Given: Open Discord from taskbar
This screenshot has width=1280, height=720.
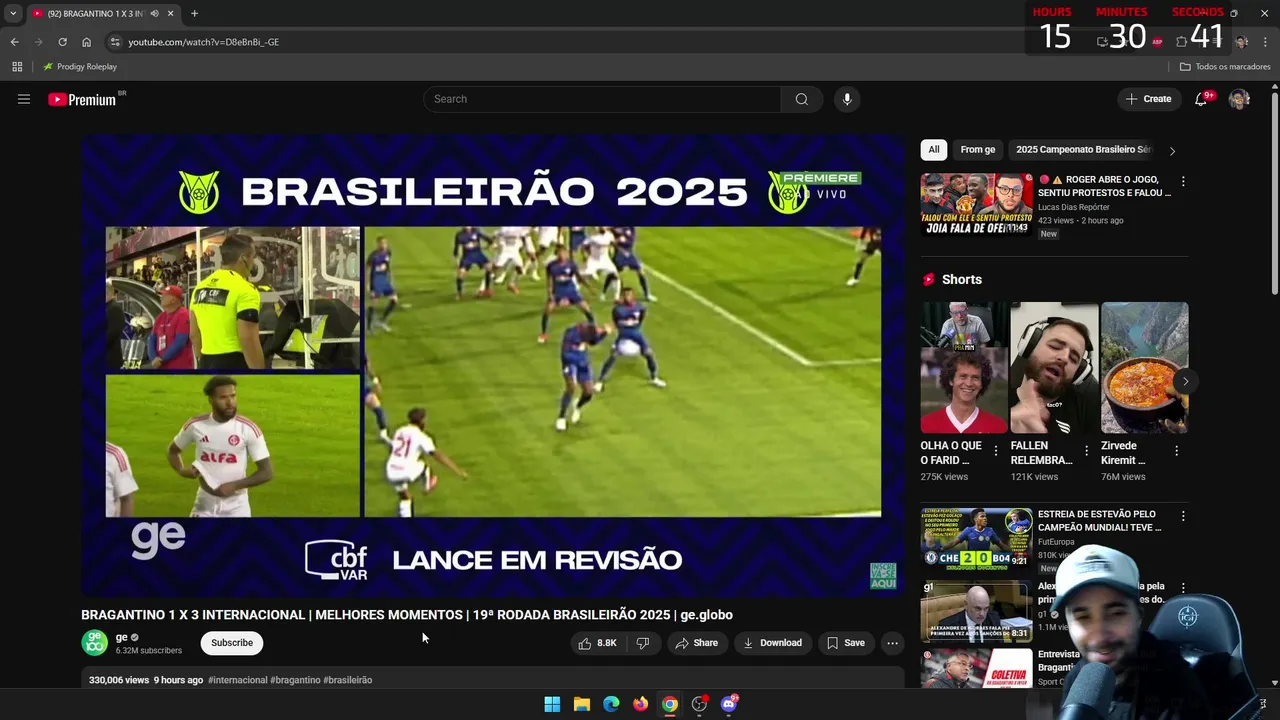Looking at the screenshot, I should [x=729, y=704].
